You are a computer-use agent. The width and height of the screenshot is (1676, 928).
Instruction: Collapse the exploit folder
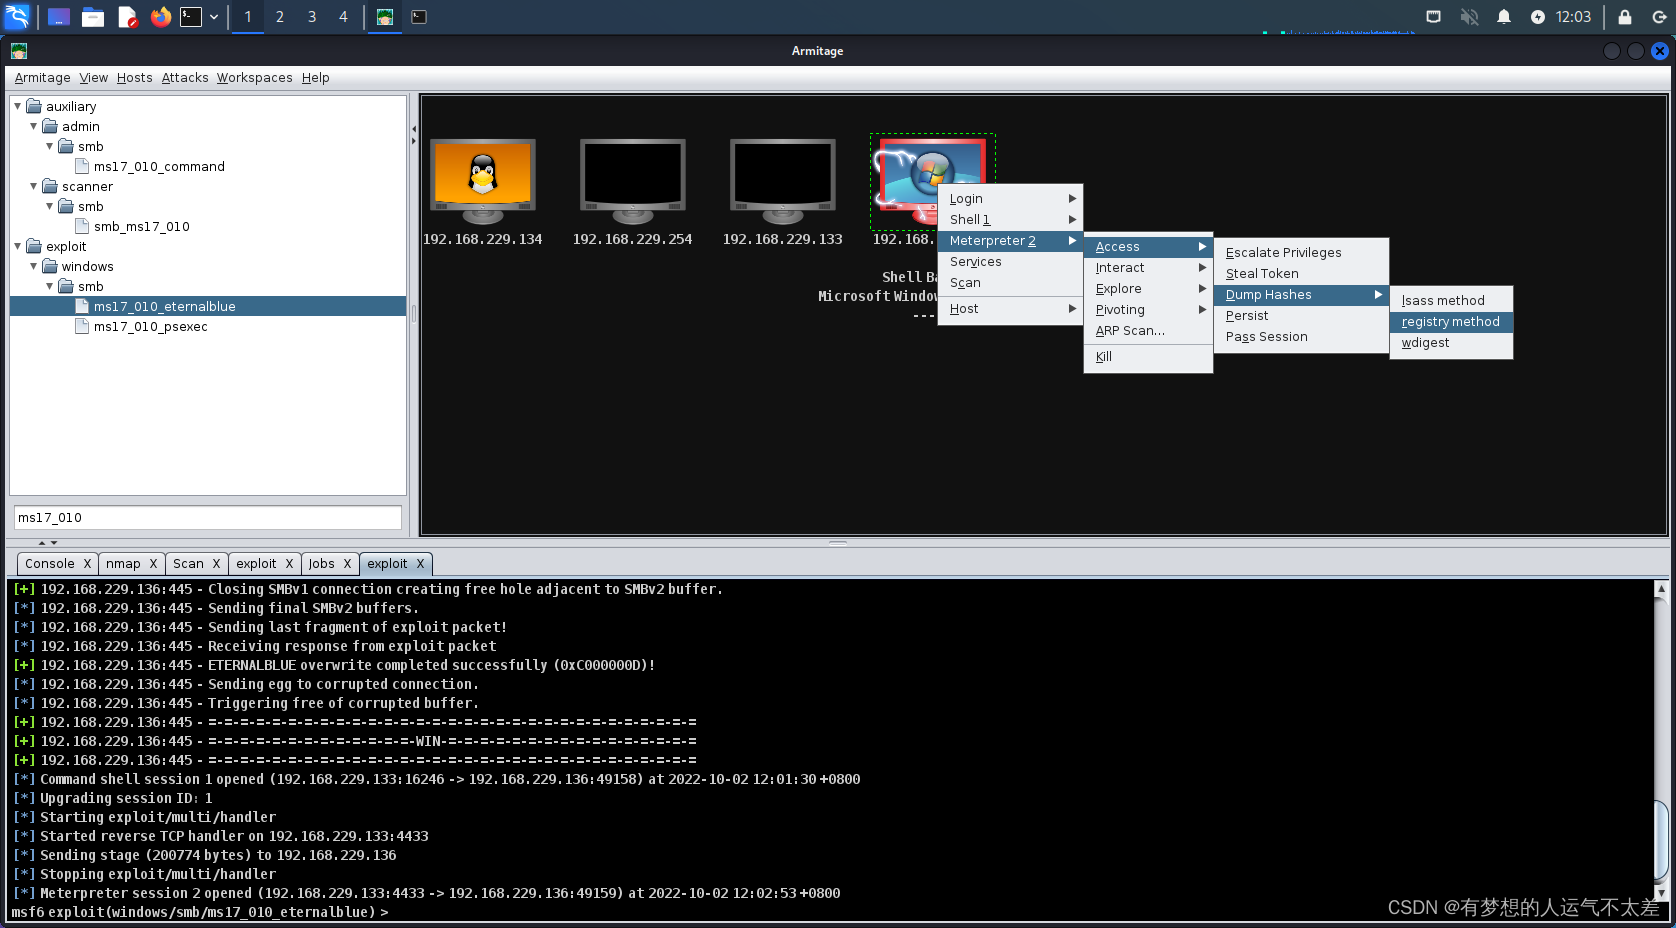tap(18, 246)
